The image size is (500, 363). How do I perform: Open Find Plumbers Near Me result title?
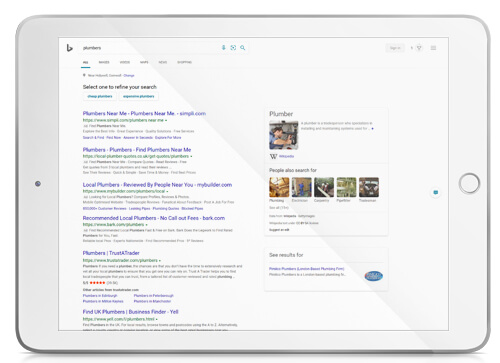[x=137, y=150]
